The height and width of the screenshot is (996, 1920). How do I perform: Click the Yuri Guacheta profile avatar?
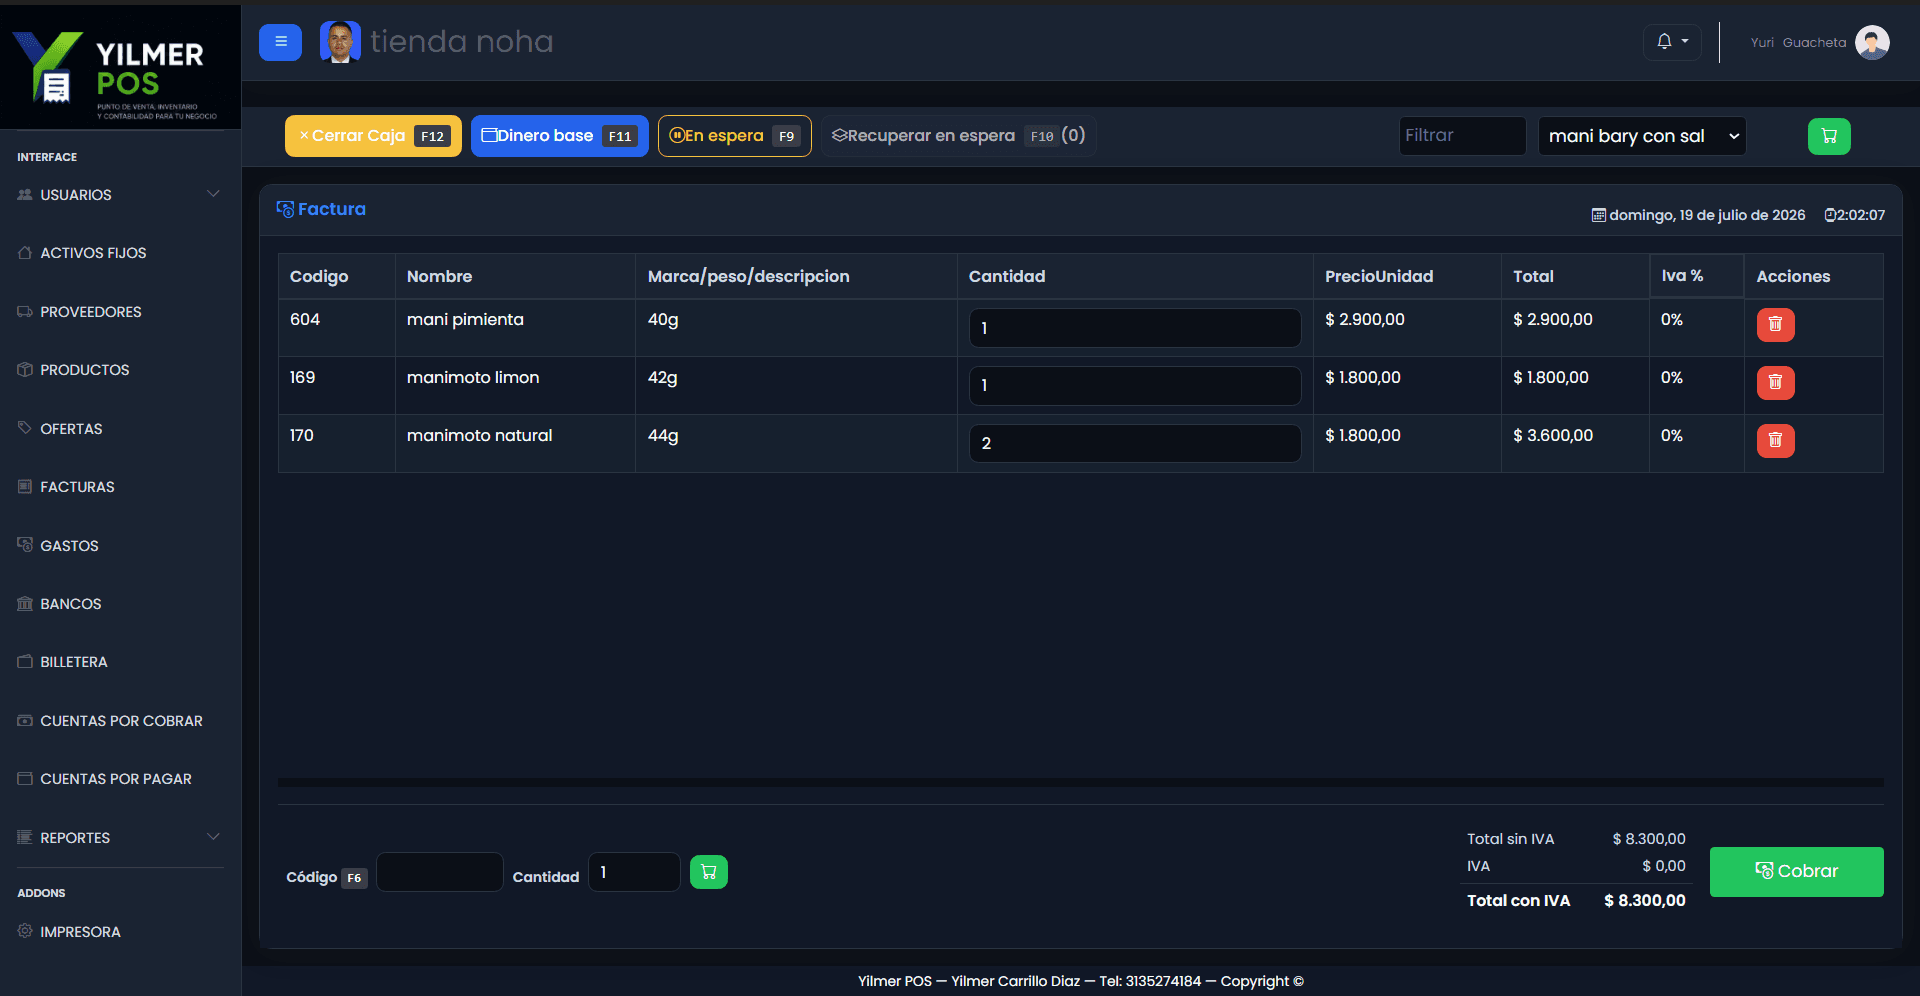point(1872,42)
